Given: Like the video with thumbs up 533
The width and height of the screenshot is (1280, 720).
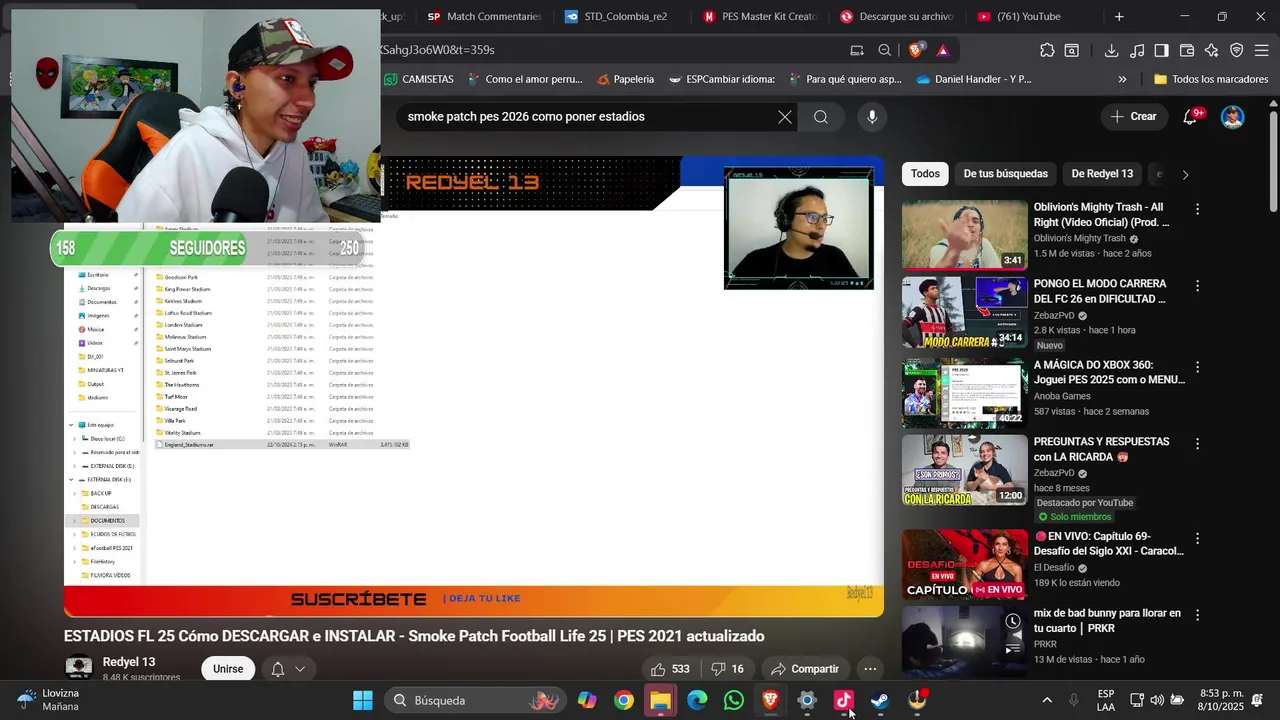Looking at the screenshot, I should (x=670, y=669).
